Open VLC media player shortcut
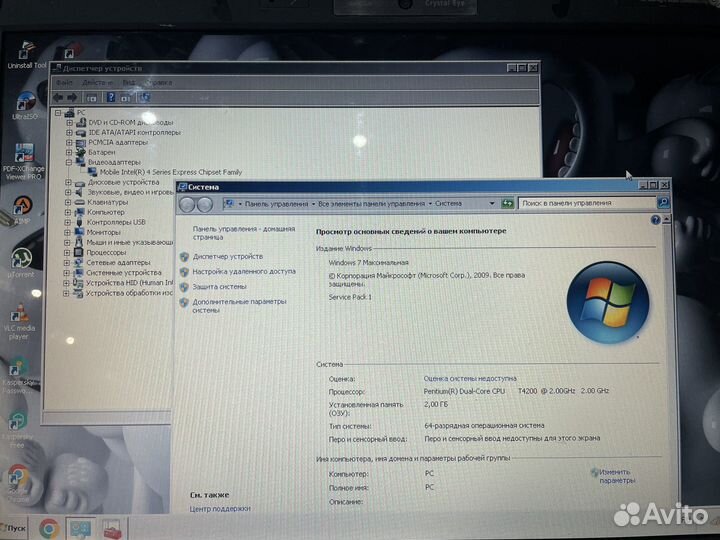The image size is (720, 540). 19,321
